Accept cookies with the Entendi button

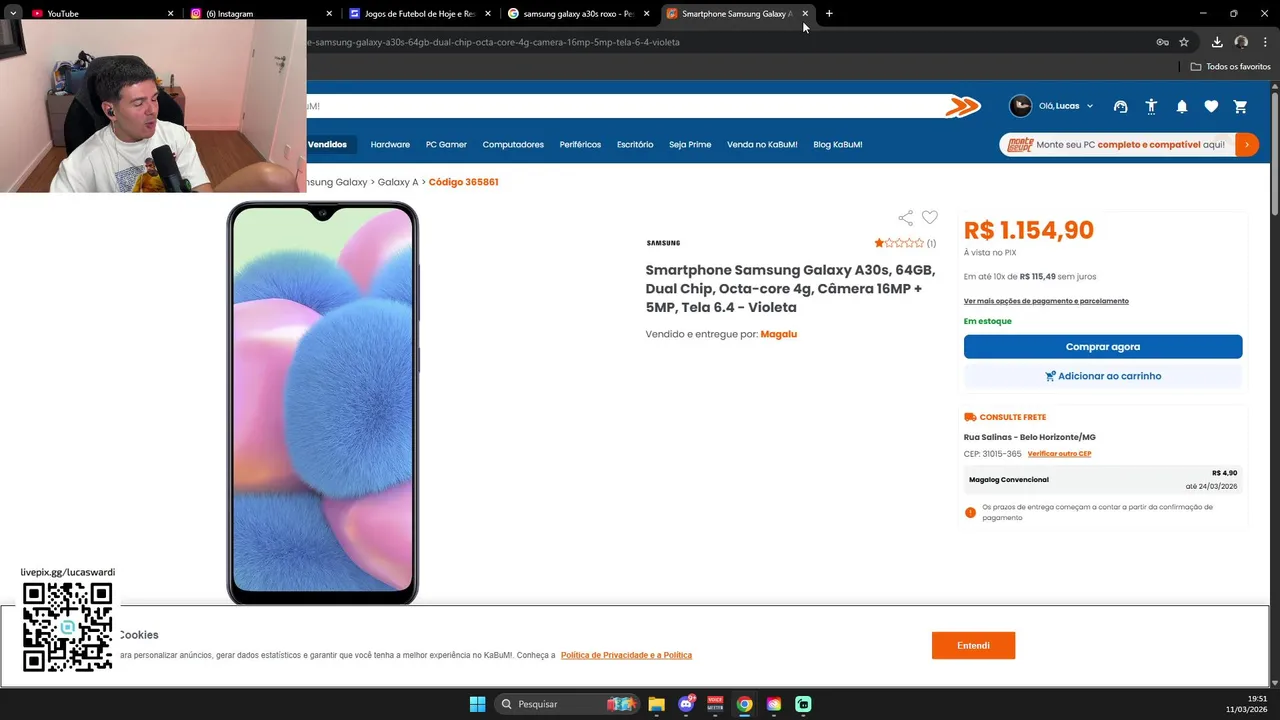[973, 646]
